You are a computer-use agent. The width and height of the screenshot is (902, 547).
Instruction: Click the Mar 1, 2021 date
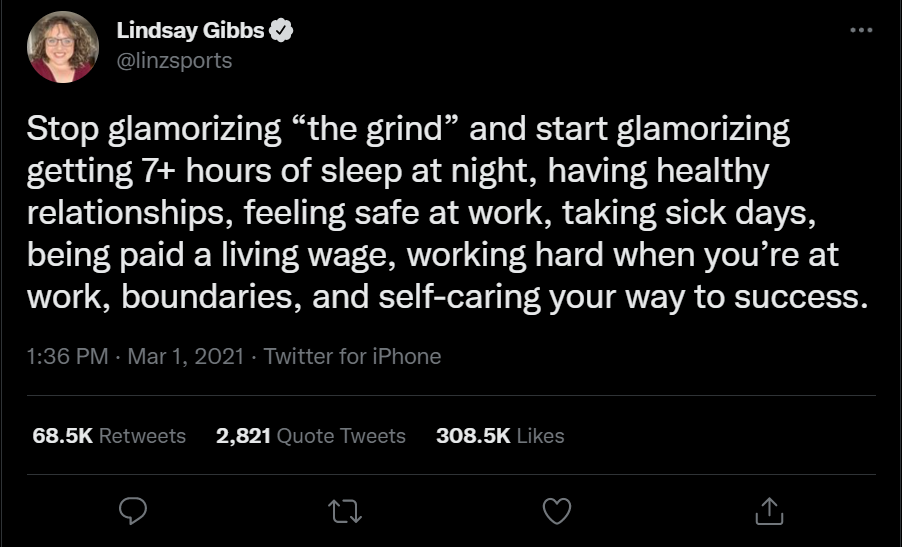click(x=186, y=357)
